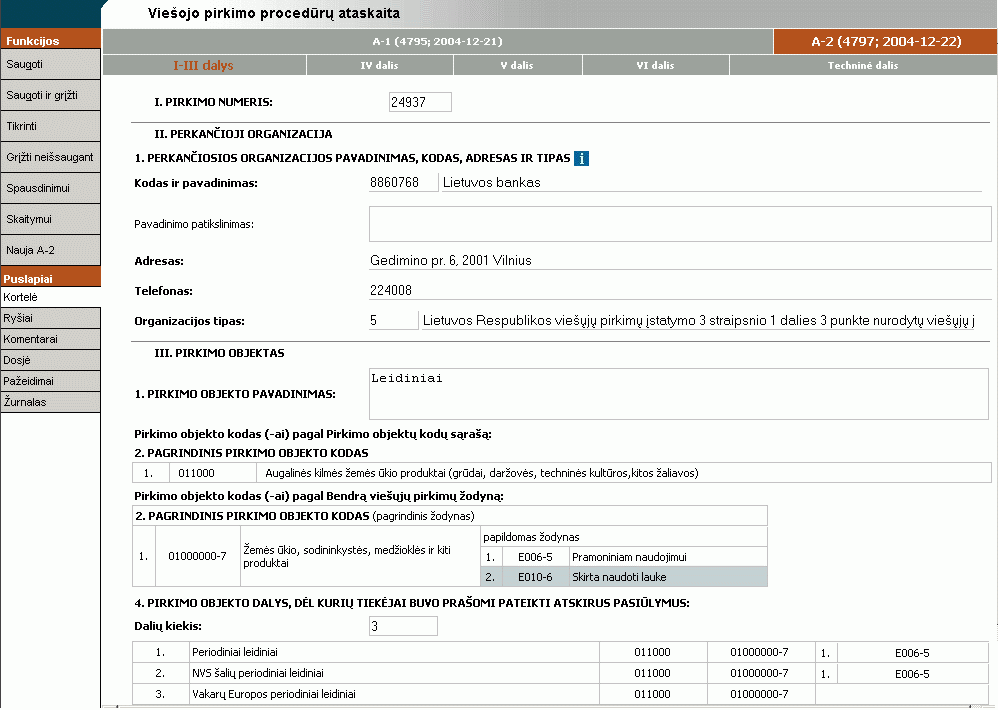Switch to the V dalis tab

point(517,66)
